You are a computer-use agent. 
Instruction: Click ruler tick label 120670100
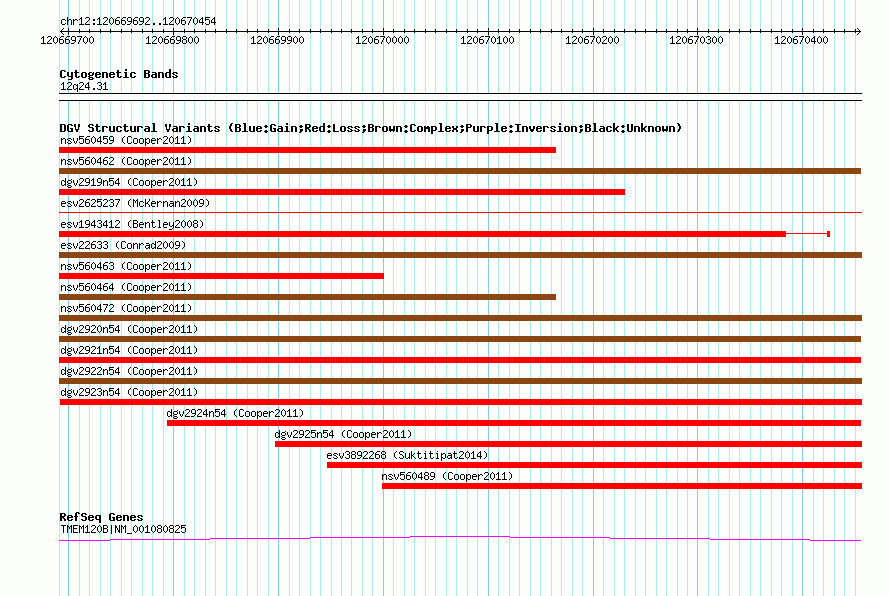coord(488,40)
